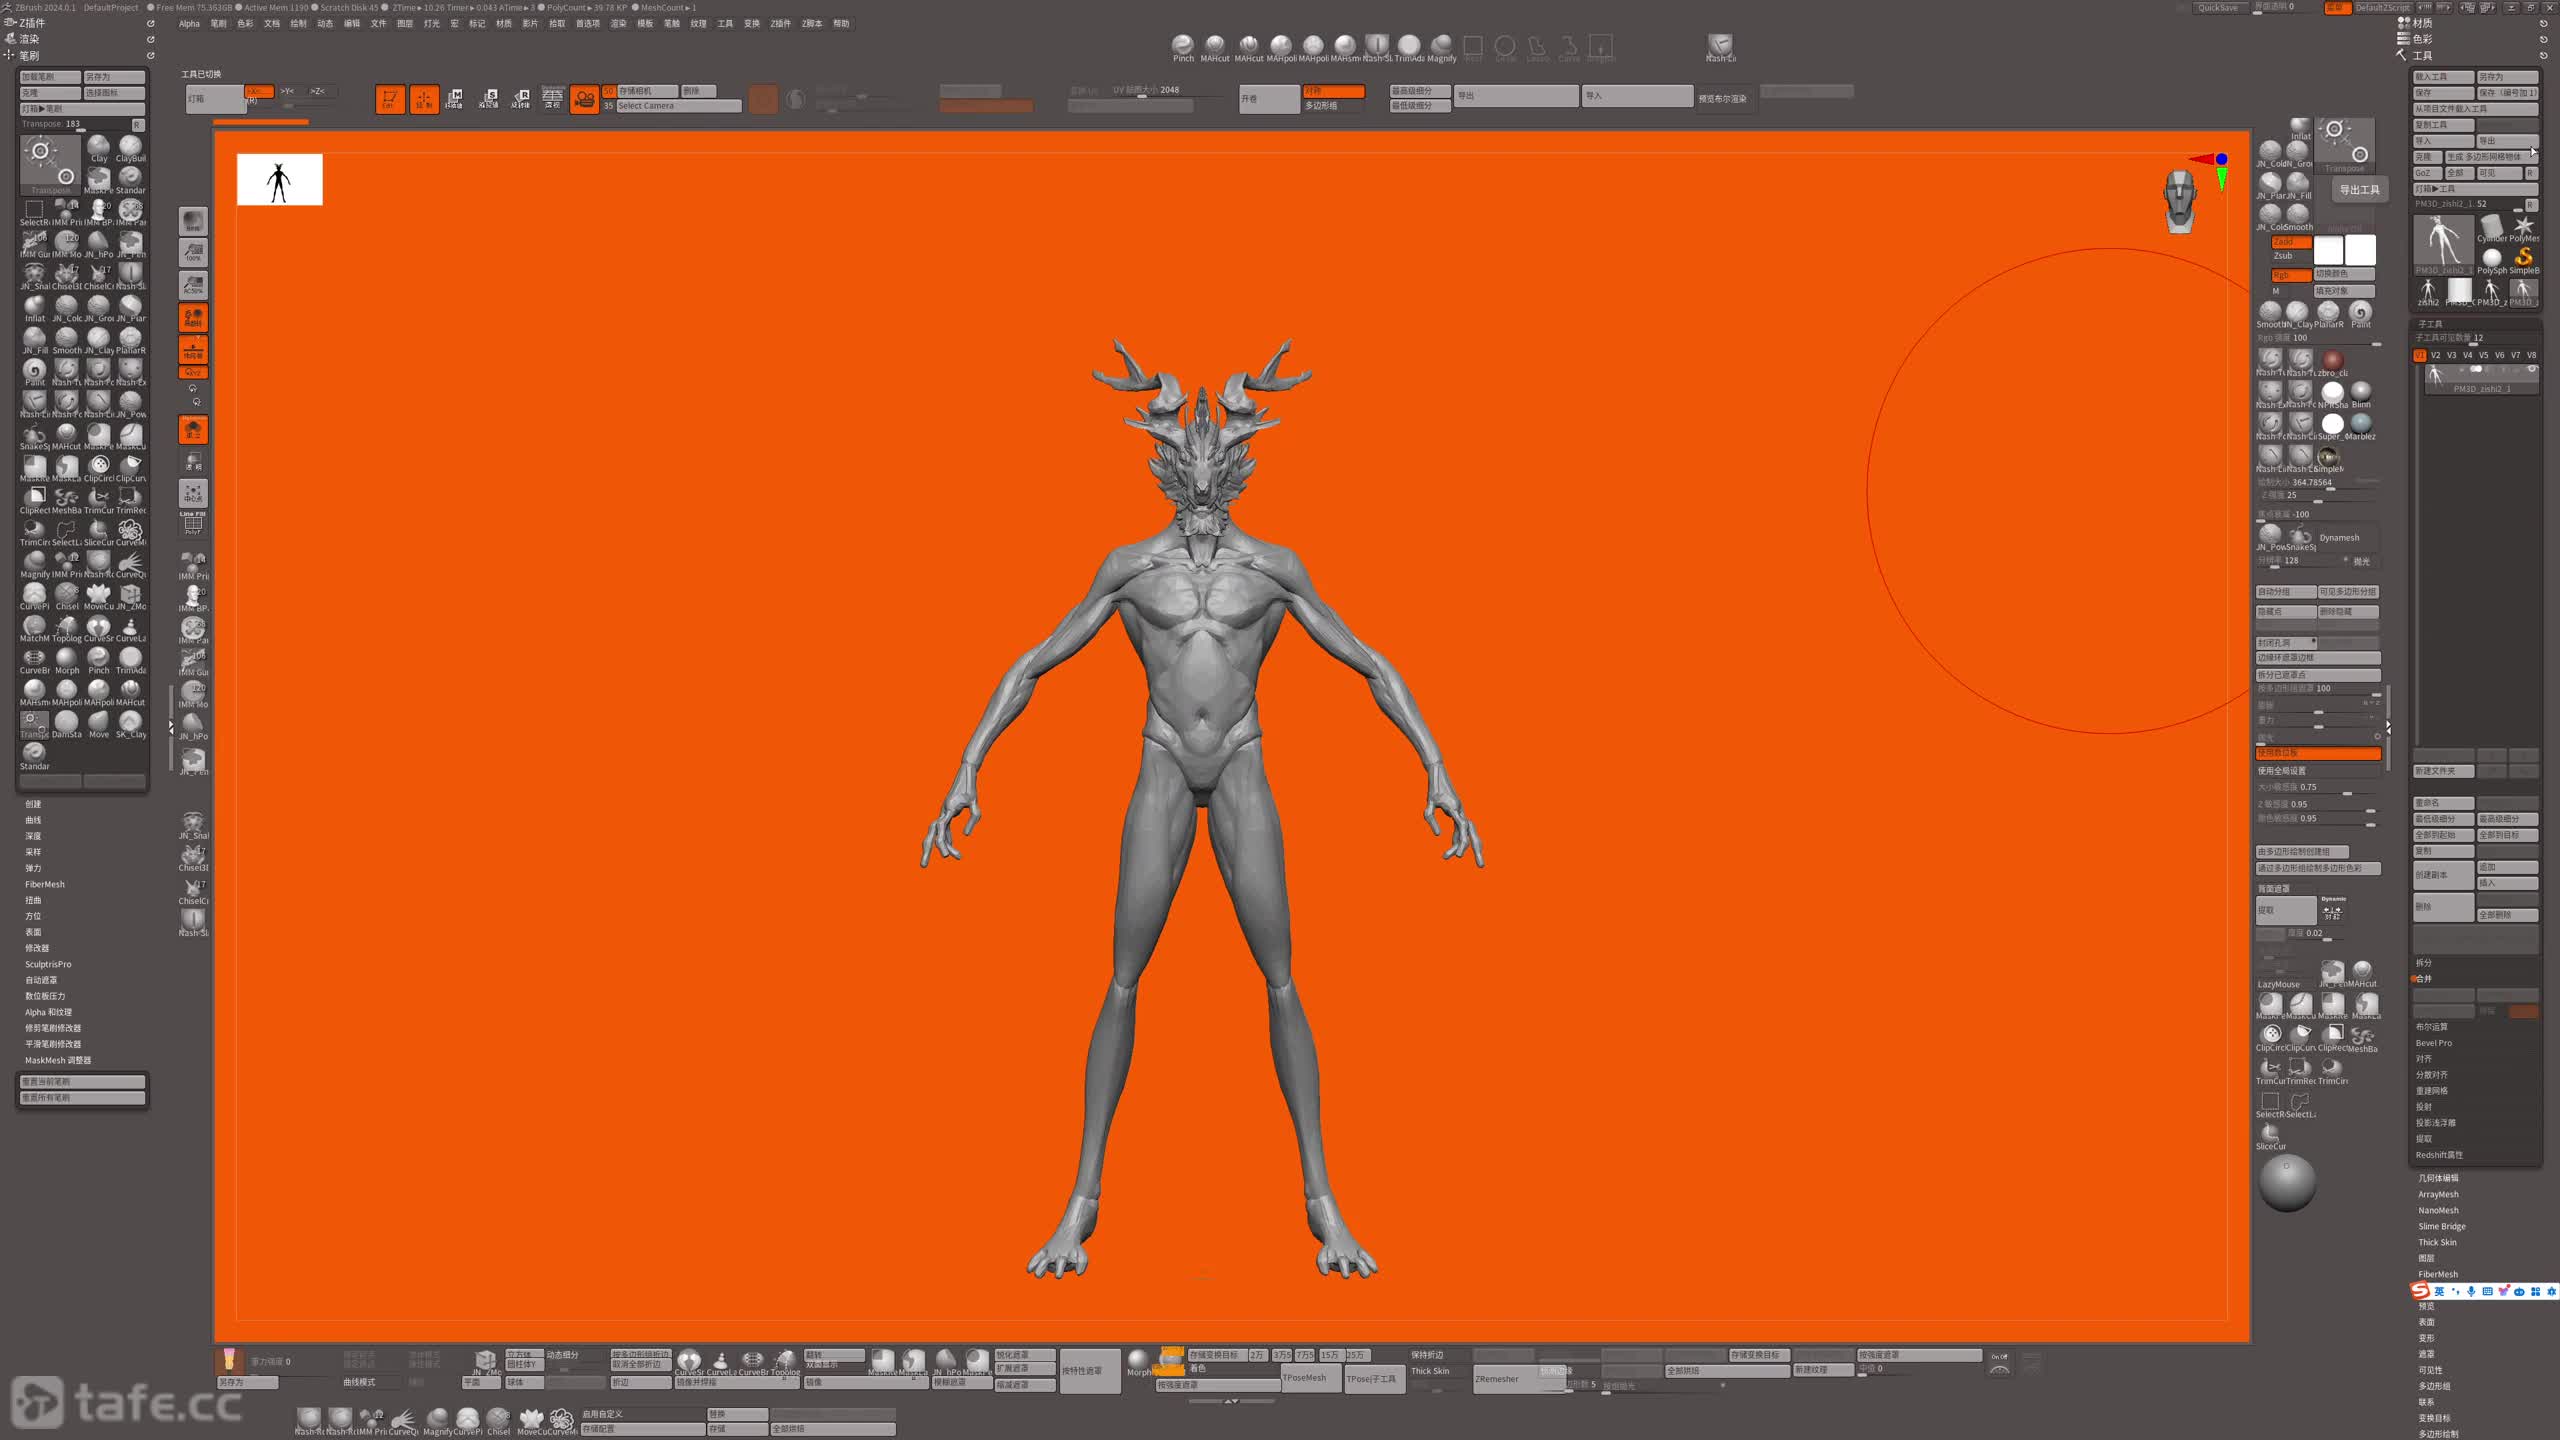Choose the SnakeHook brush
The image size is (2560, 1440).
[x=35, y=436]
